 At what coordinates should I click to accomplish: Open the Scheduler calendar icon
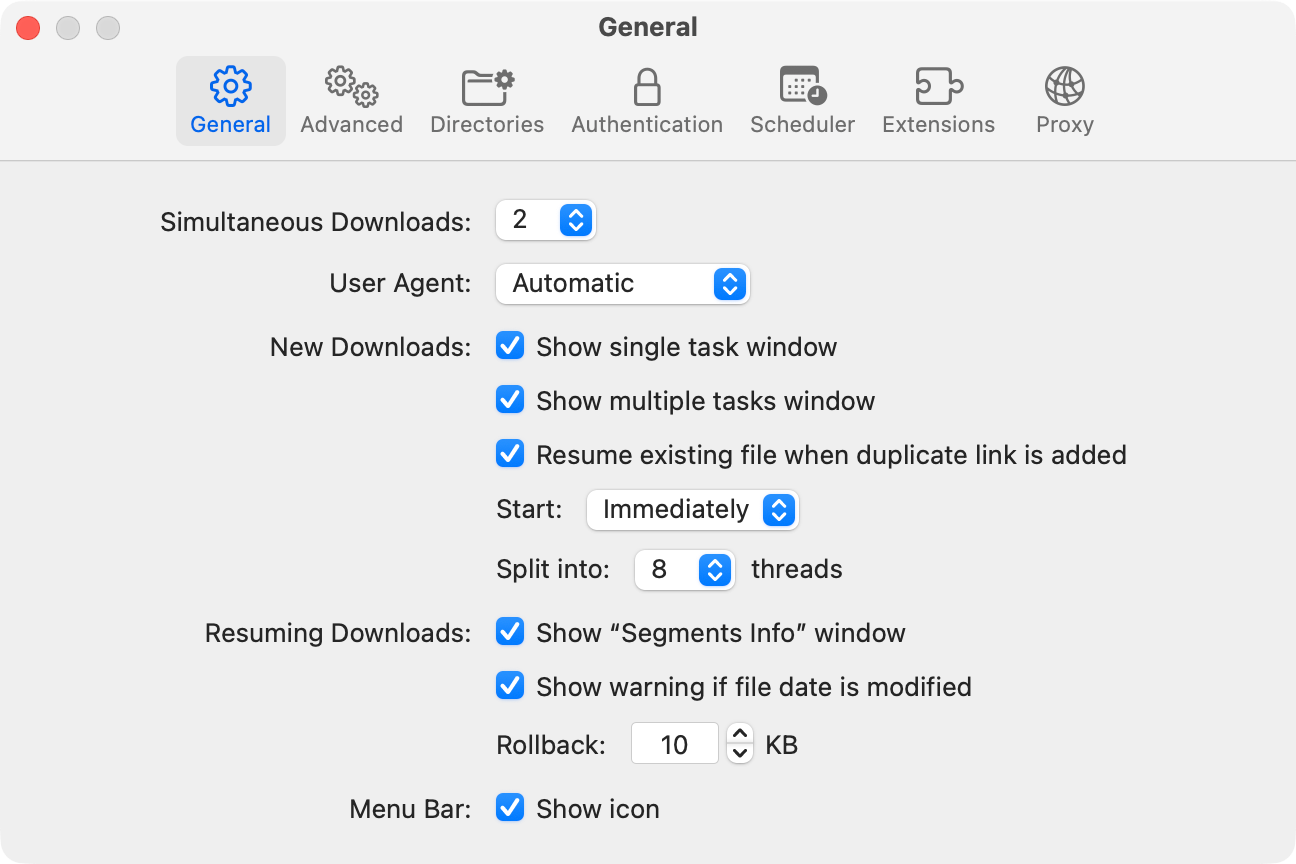point(802,87)
